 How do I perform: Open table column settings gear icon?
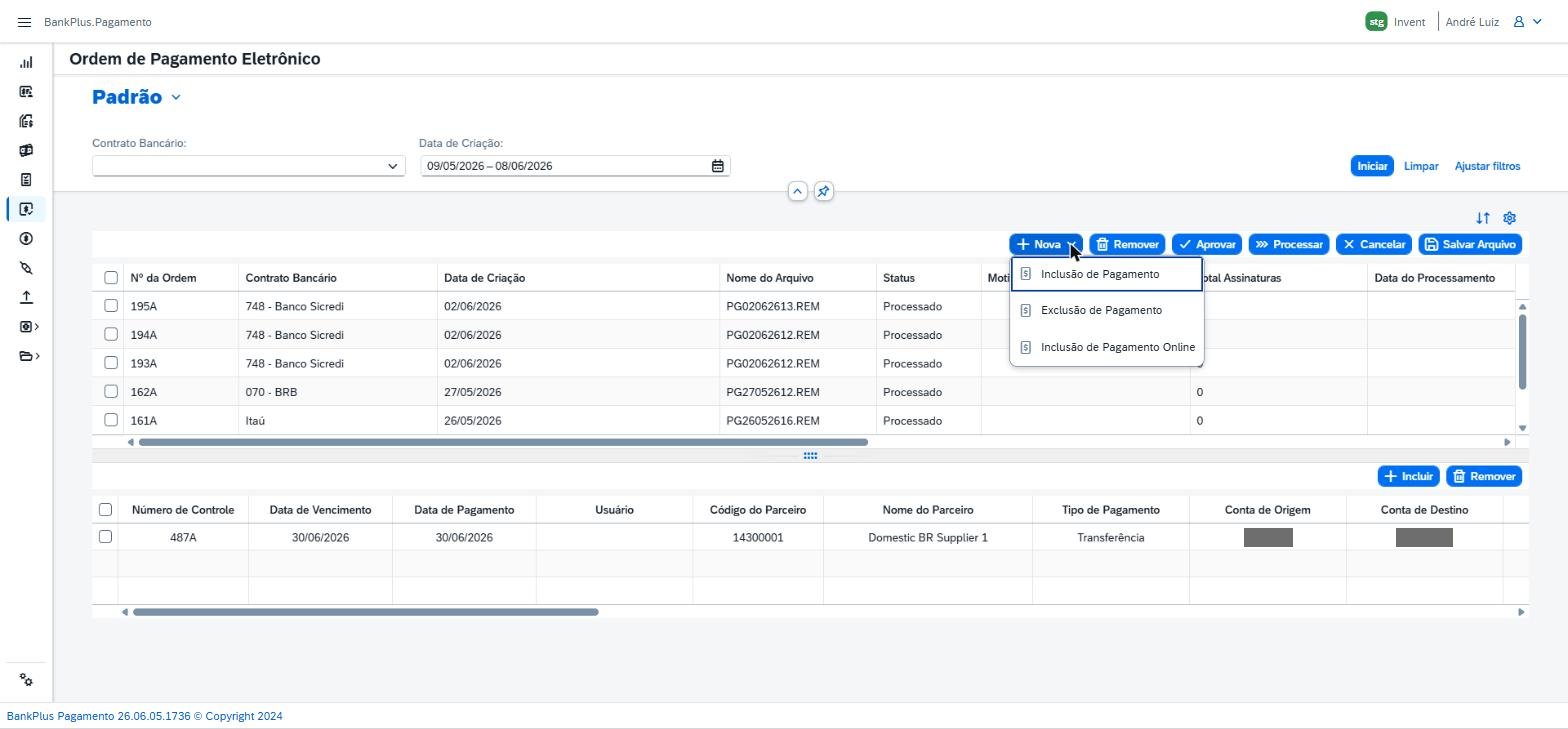pos(1510,218)
